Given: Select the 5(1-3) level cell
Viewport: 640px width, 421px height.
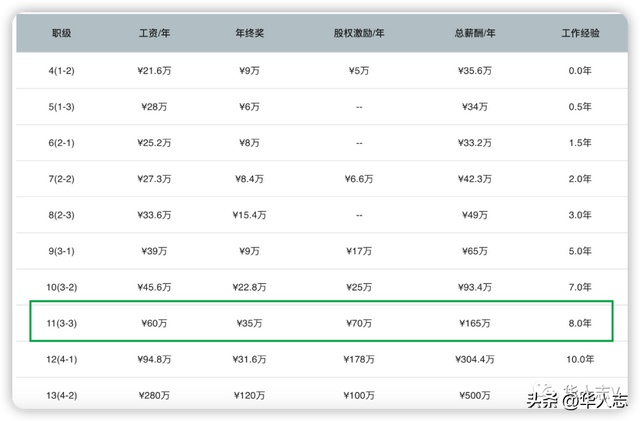Looking at the screenshot, I should (x=61, y=107).
